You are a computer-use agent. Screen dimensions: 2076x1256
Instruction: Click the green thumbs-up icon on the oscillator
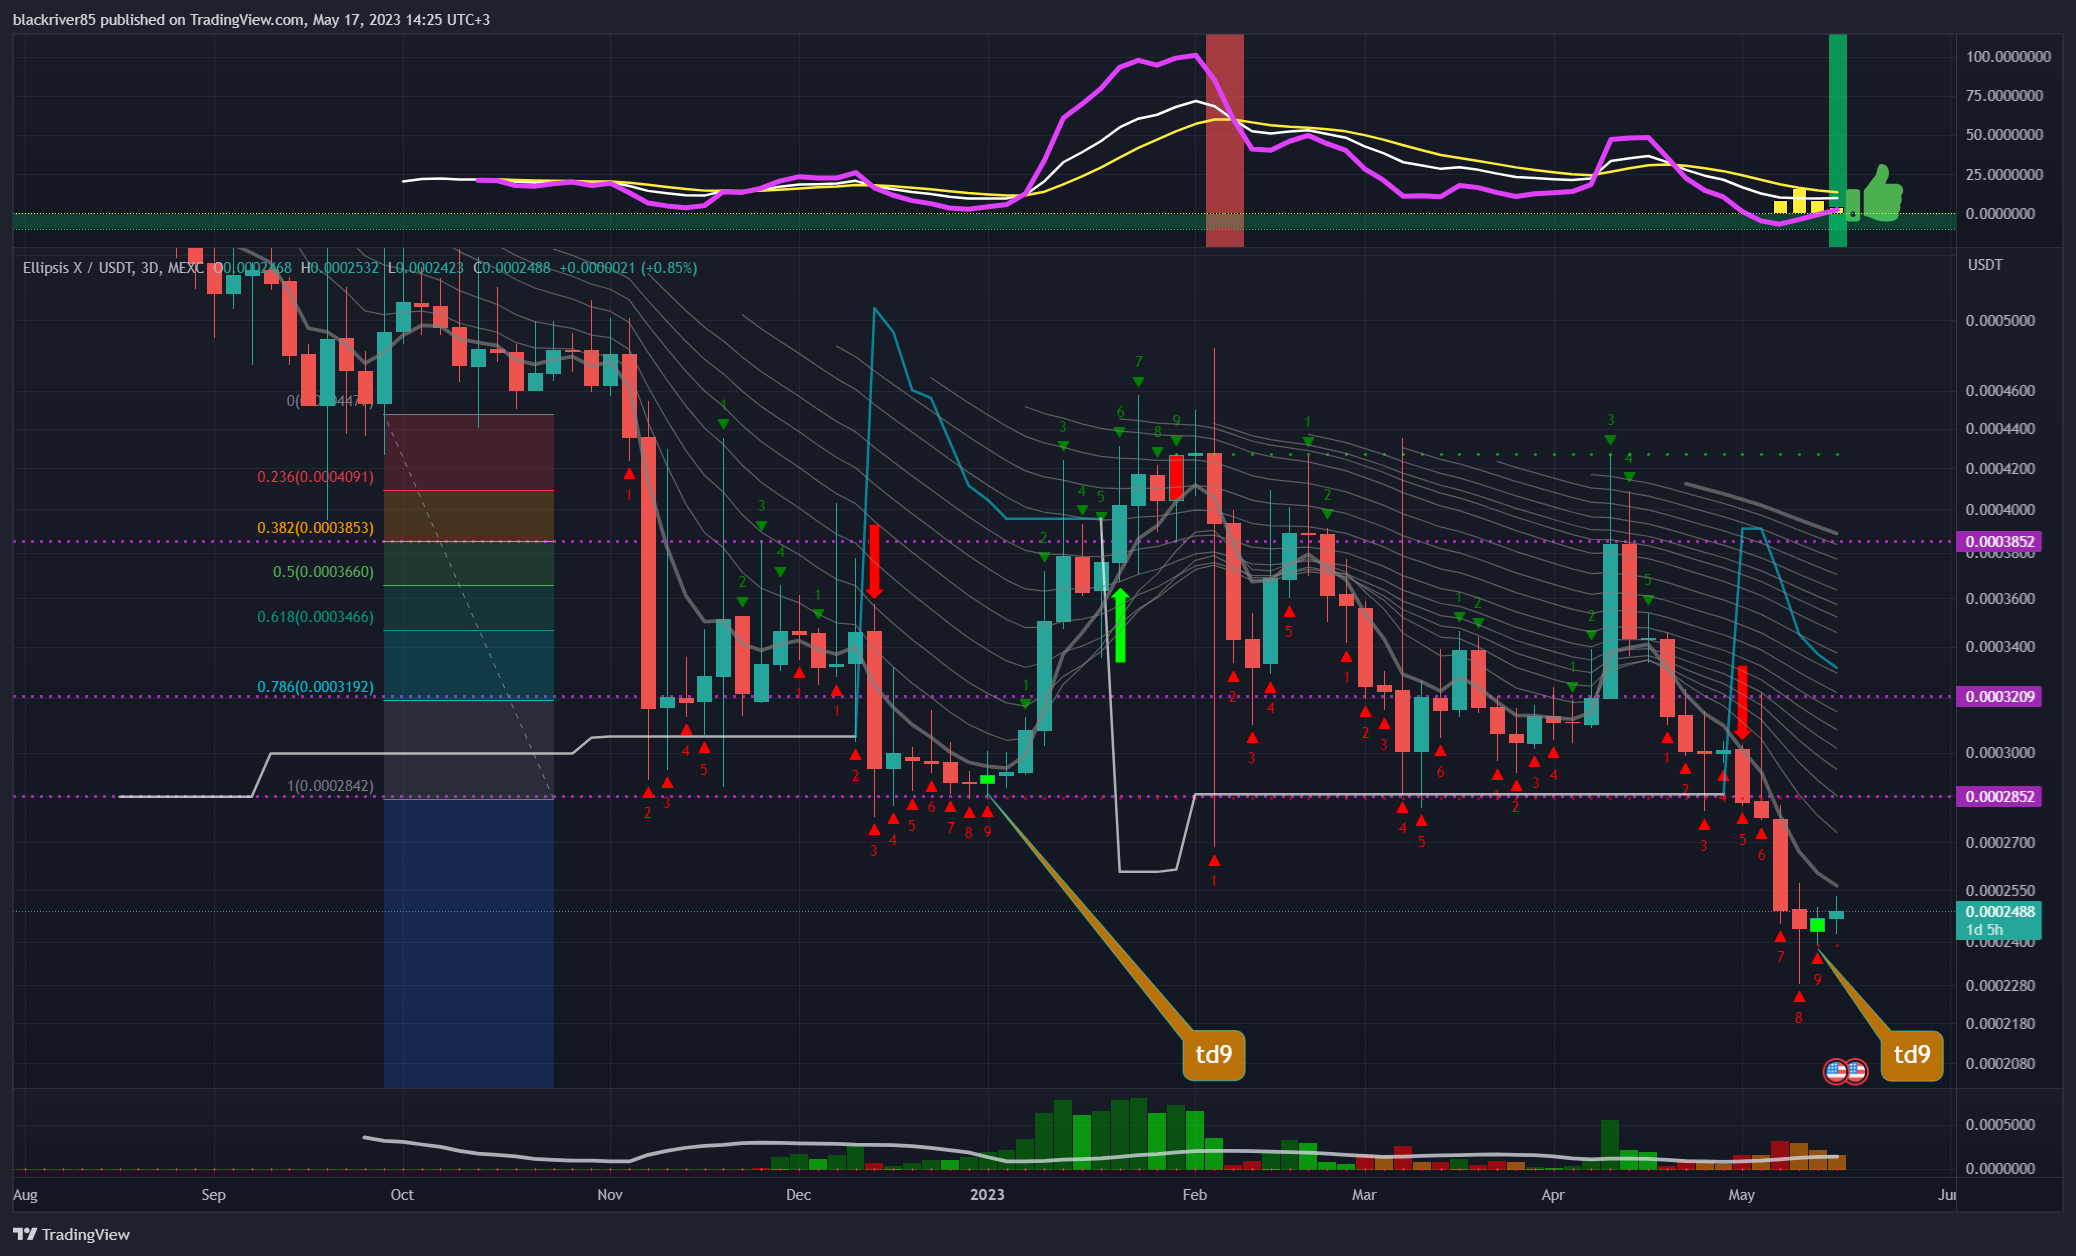pyautogui.click(x=1874, y=193)
